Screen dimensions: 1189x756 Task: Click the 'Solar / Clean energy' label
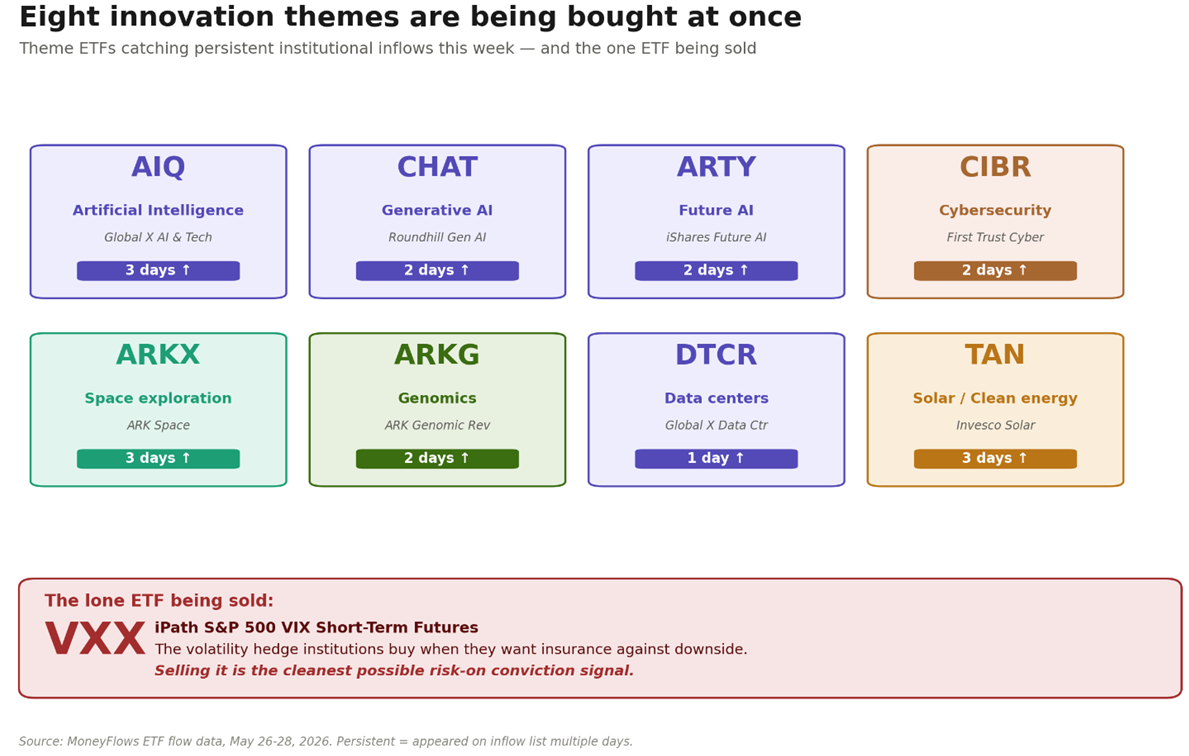(995, 398)
